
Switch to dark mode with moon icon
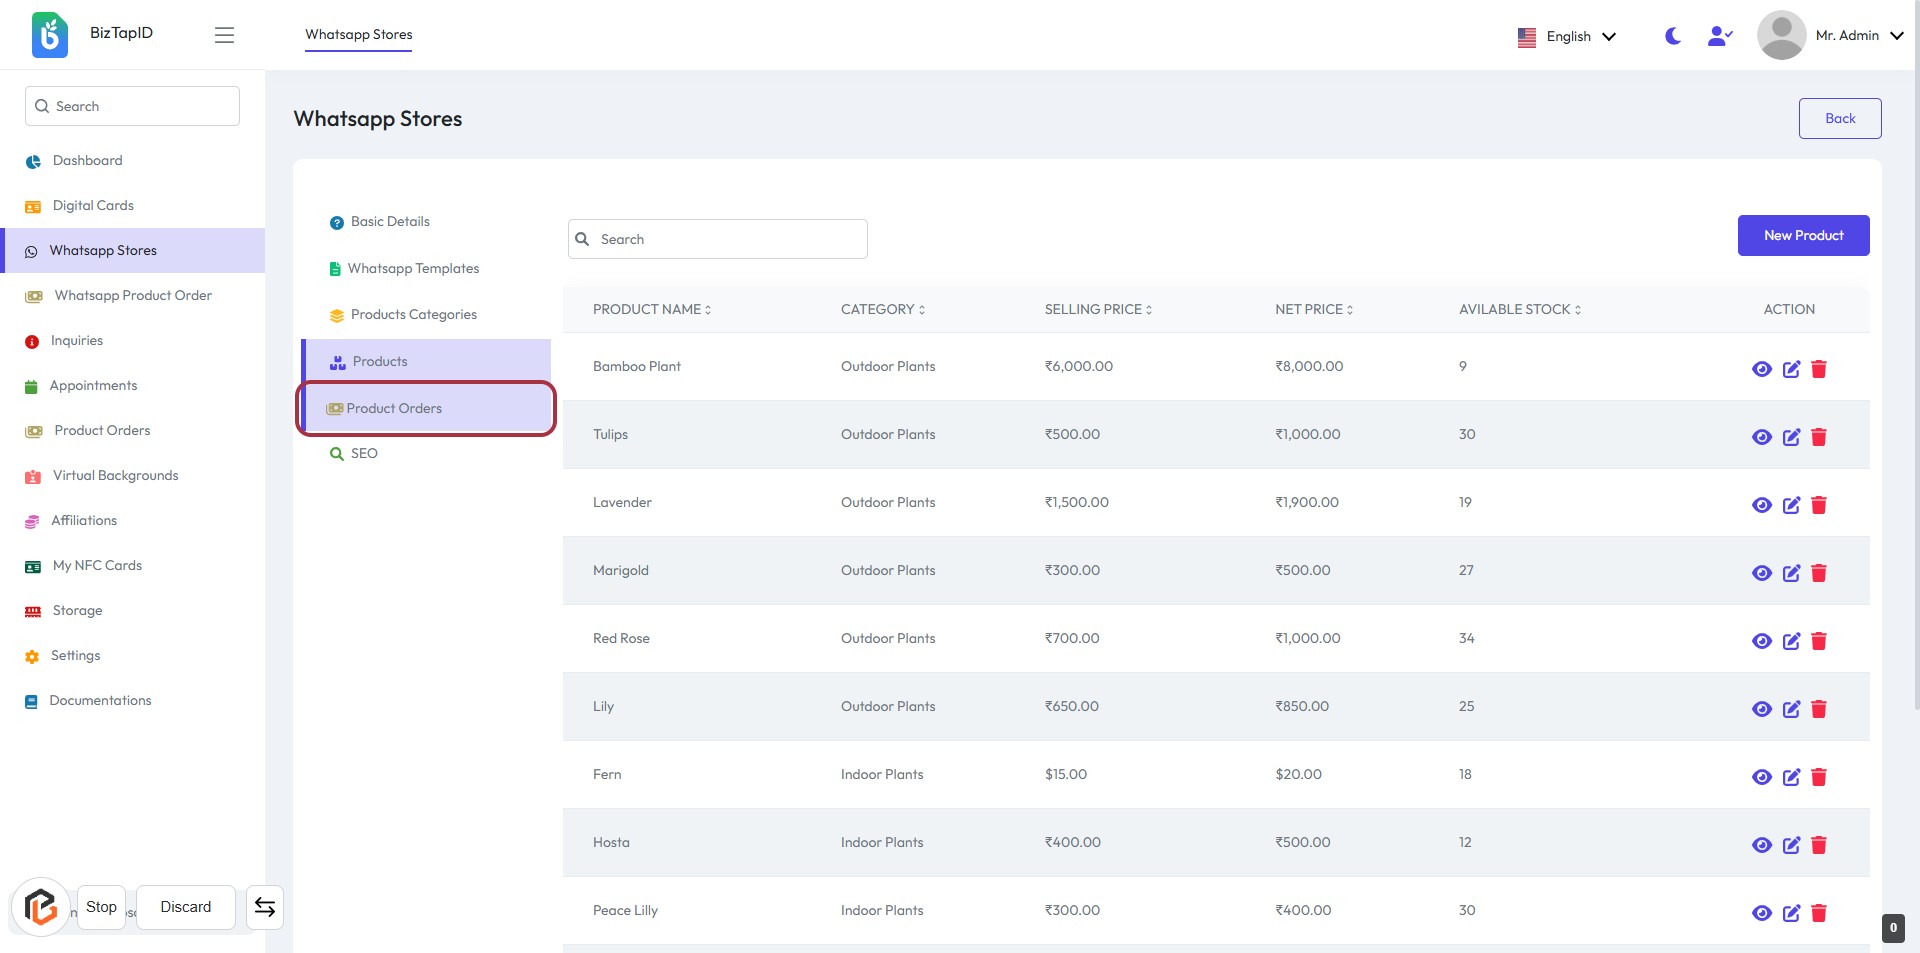point(1672,36)
